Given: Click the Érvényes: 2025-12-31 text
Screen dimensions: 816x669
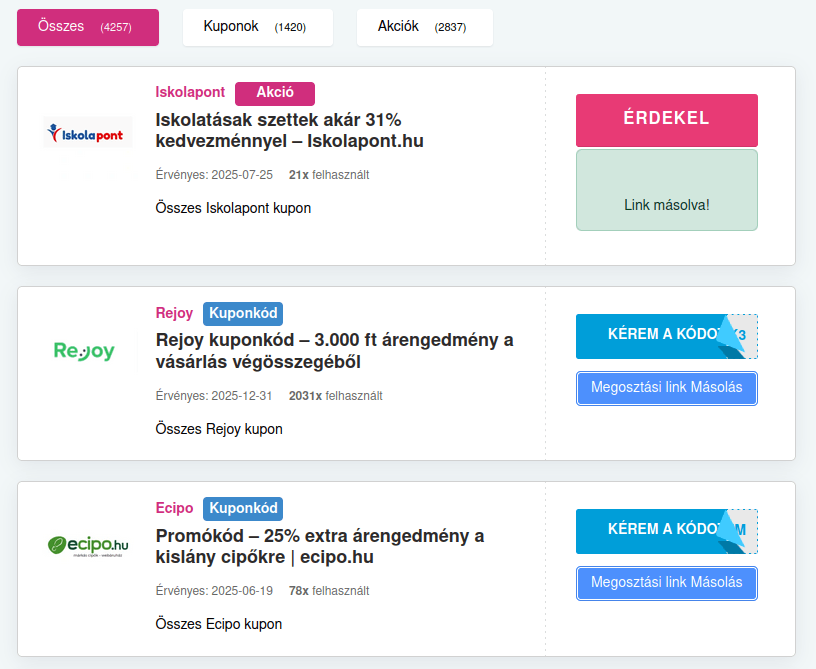Looking at the screenshot, I should (214, 396).
